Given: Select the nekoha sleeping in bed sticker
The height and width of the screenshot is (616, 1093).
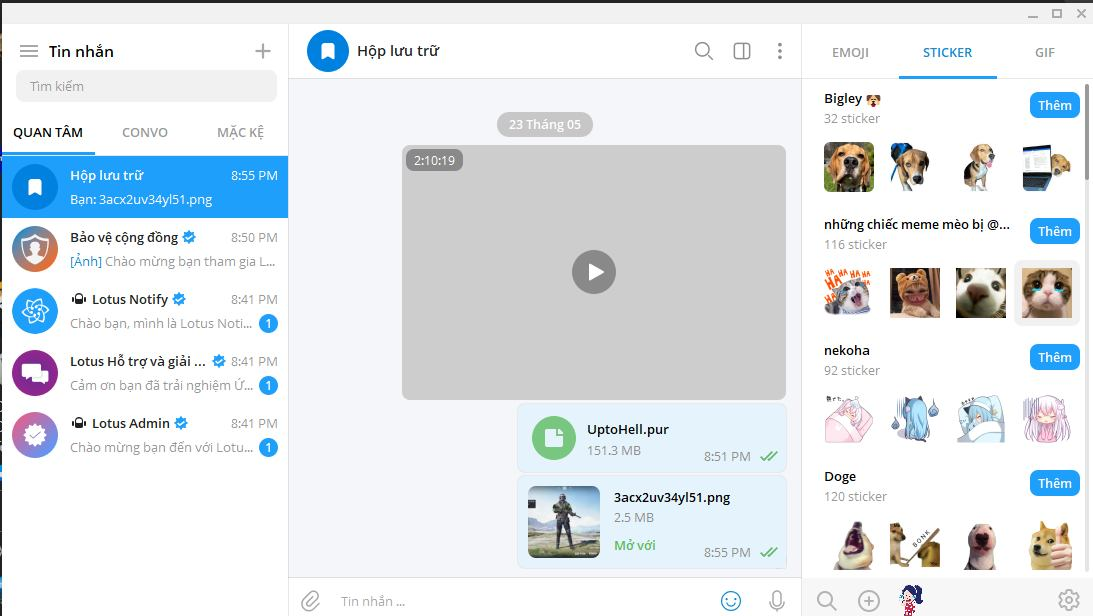Looking at the screenshot, I should point(981,419).
